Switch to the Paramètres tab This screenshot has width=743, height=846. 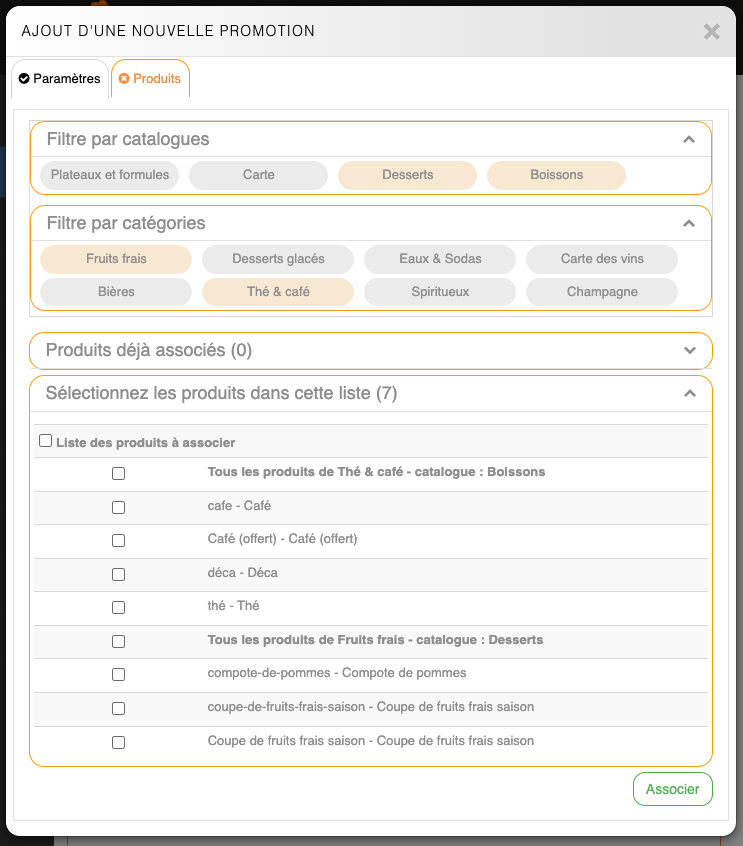(60, 78)
